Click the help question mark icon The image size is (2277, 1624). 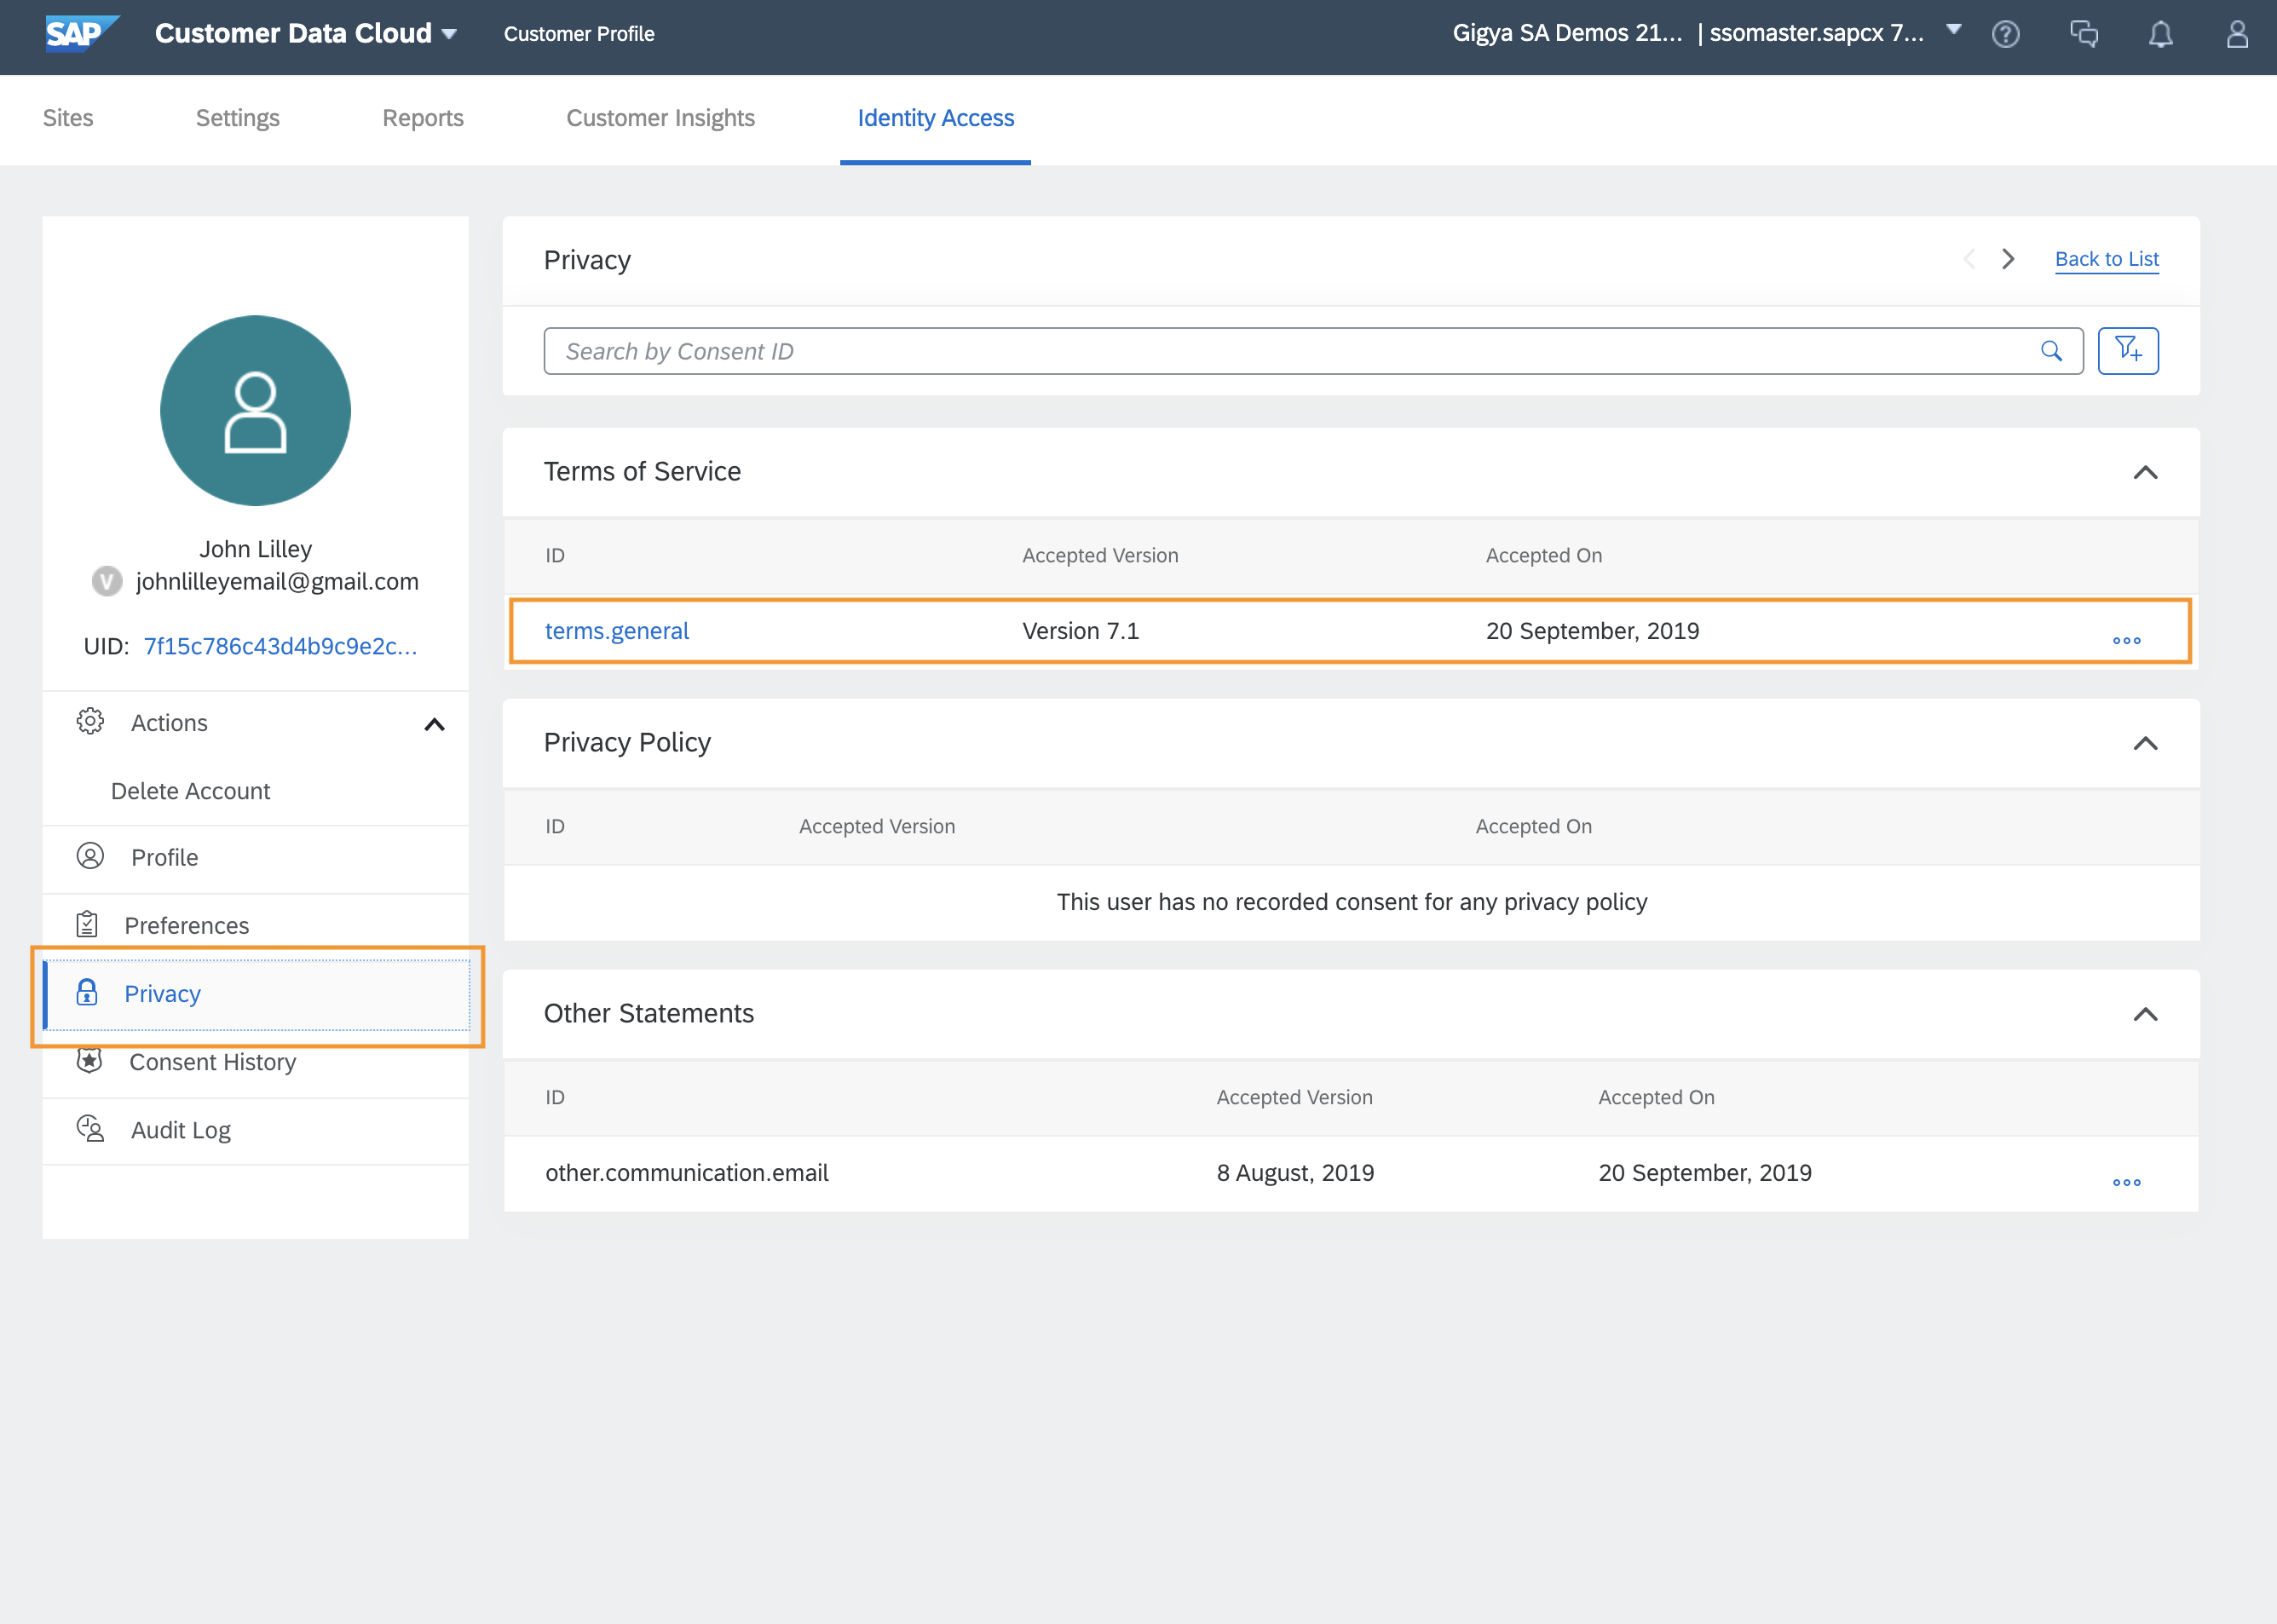2005,34
